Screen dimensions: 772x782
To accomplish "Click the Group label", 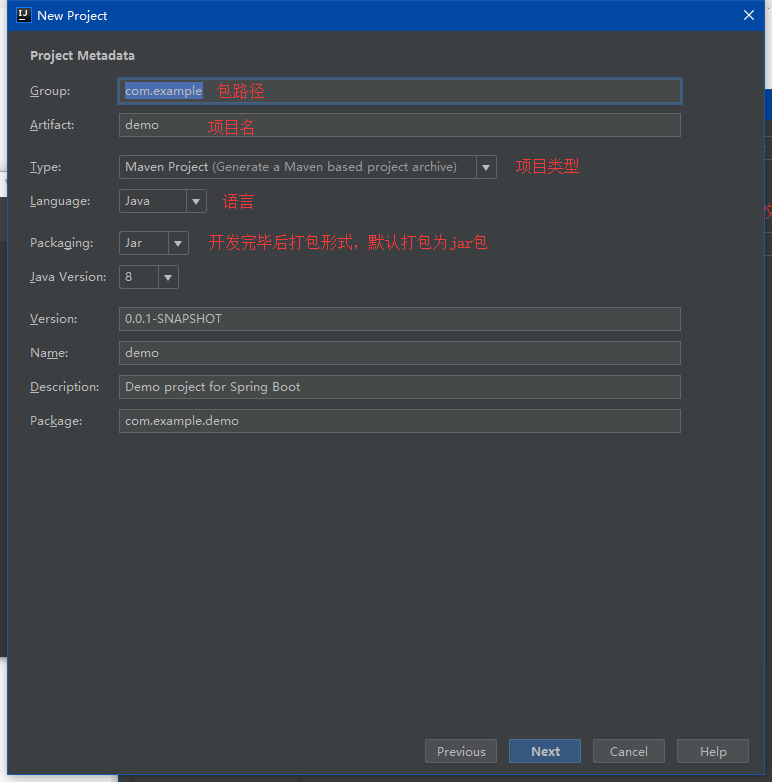I will point(50,91).
